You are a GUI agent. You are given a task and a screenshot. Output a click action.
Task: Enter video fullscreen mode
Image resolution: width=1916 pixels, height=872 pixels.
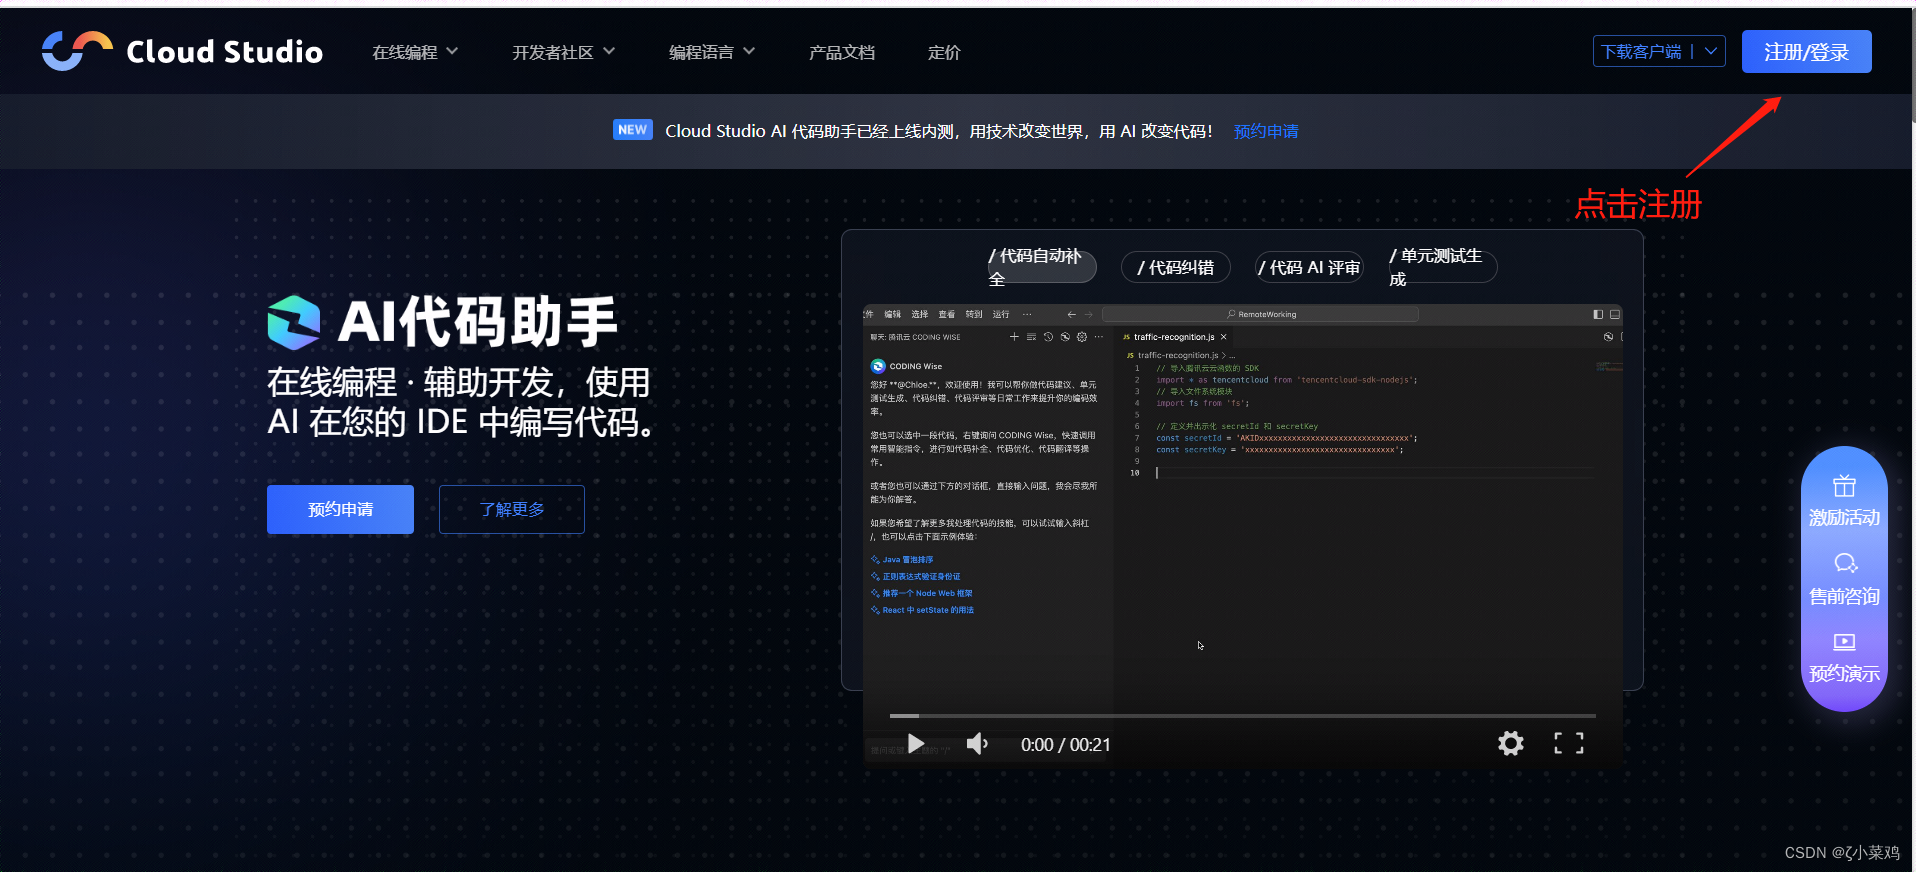tap(1568, 743)
